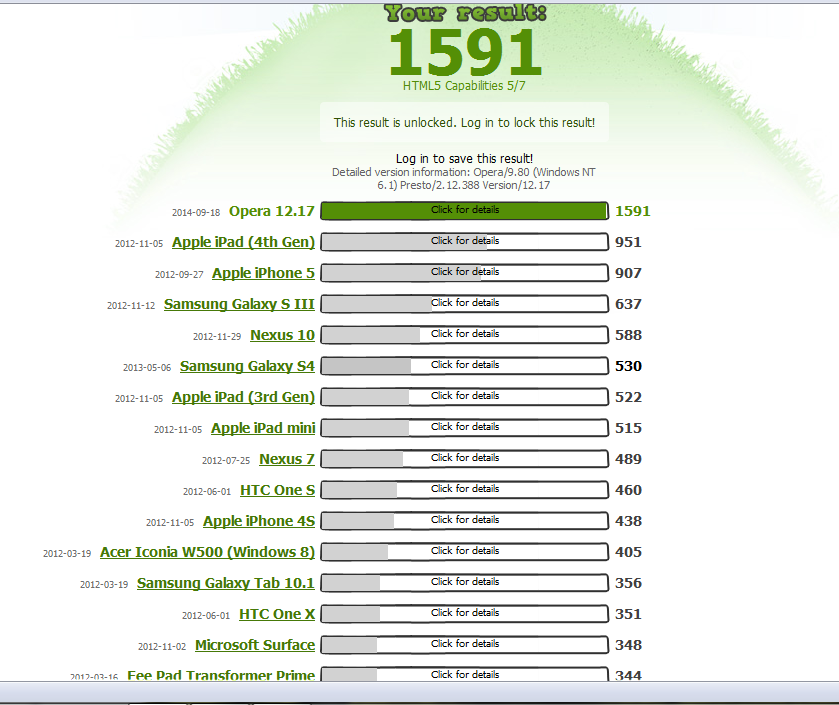Click the green 1591 score beside Opera bar

632,211
